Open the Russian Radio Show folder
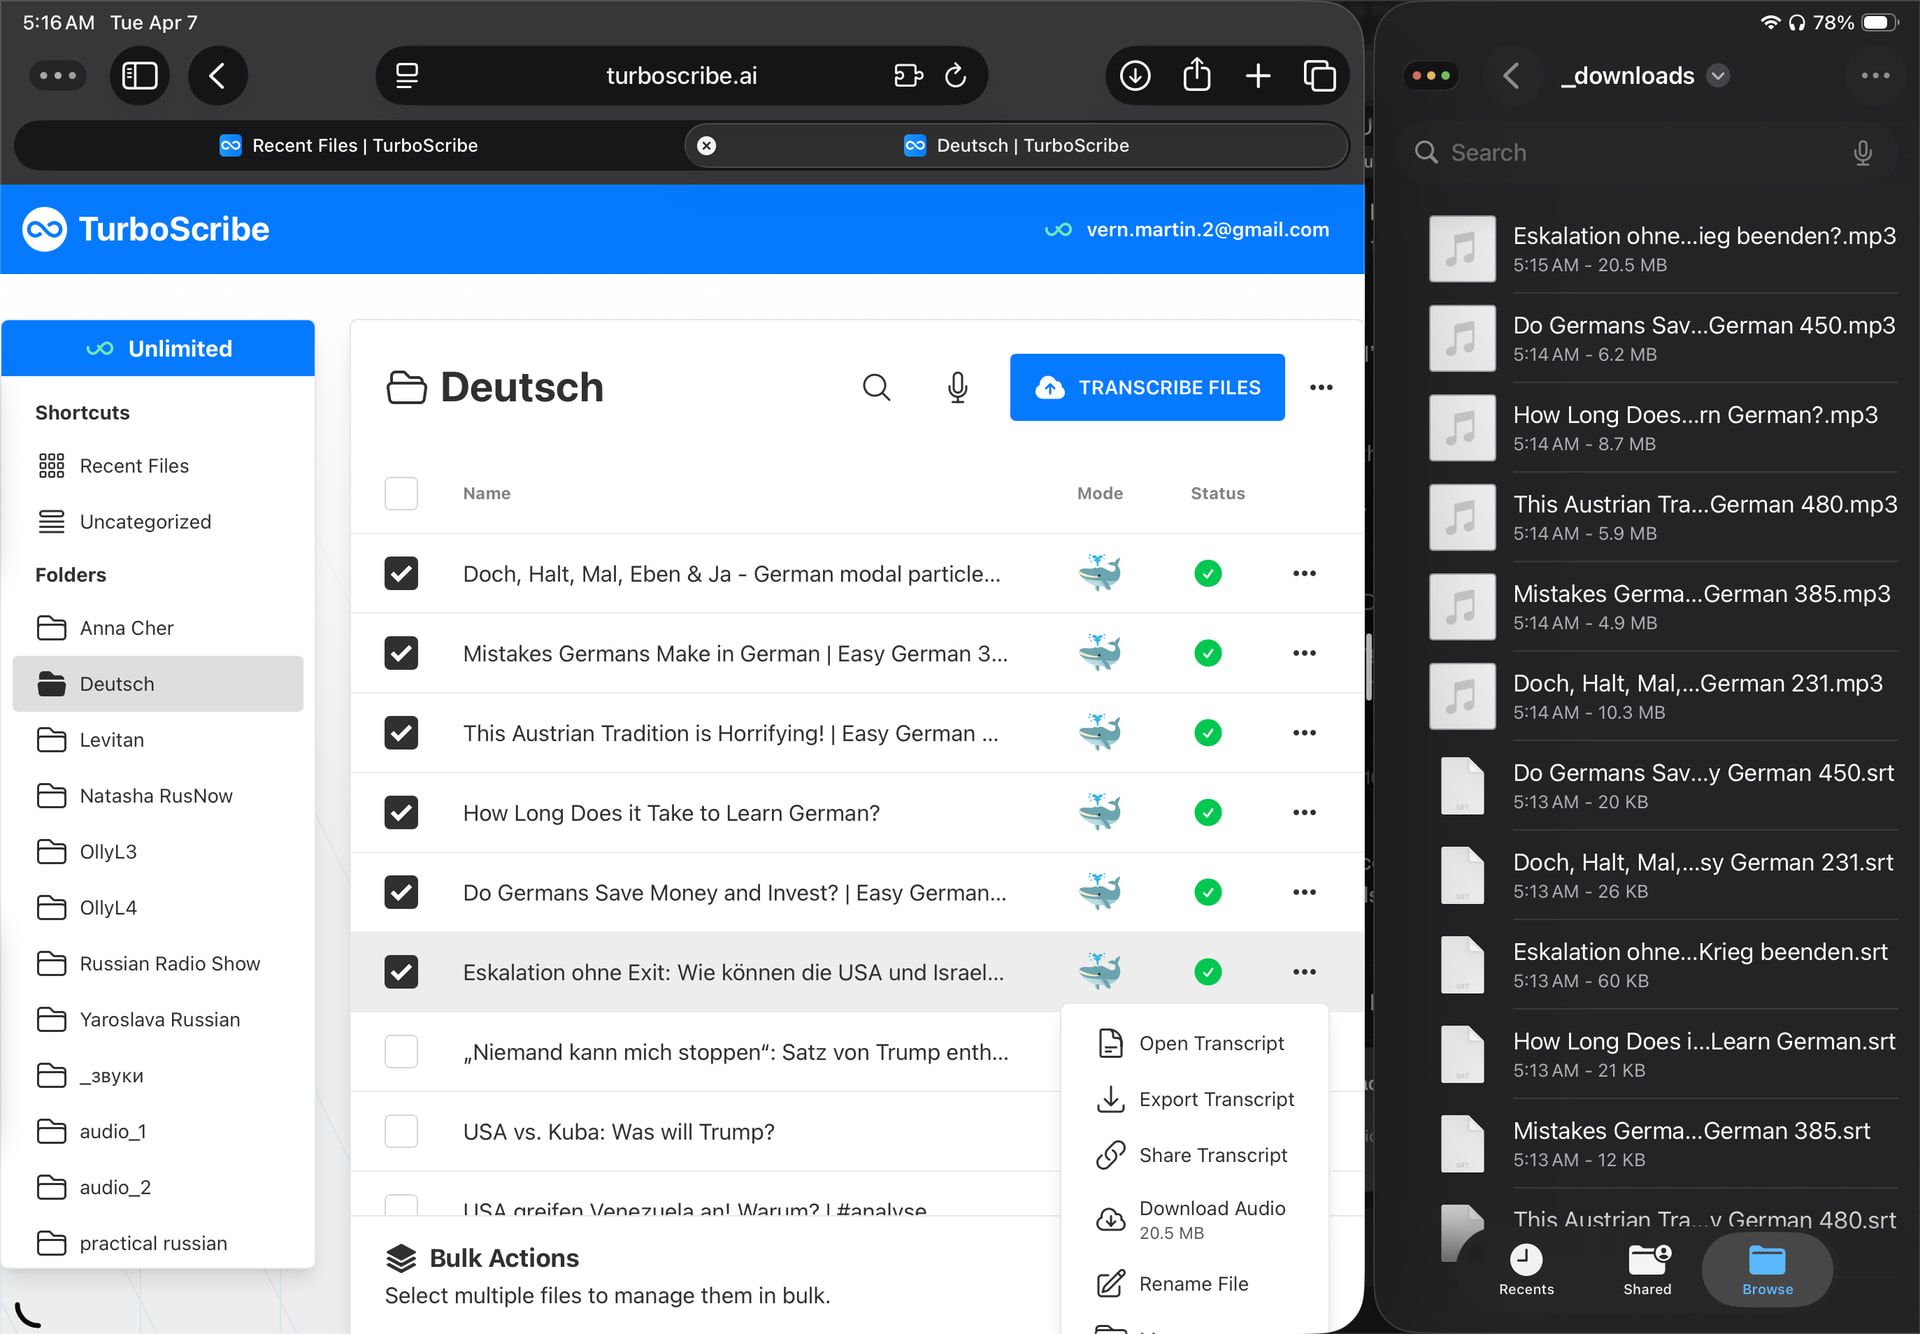This screenshot has width=1920, height=1334. tap(169, 964)
